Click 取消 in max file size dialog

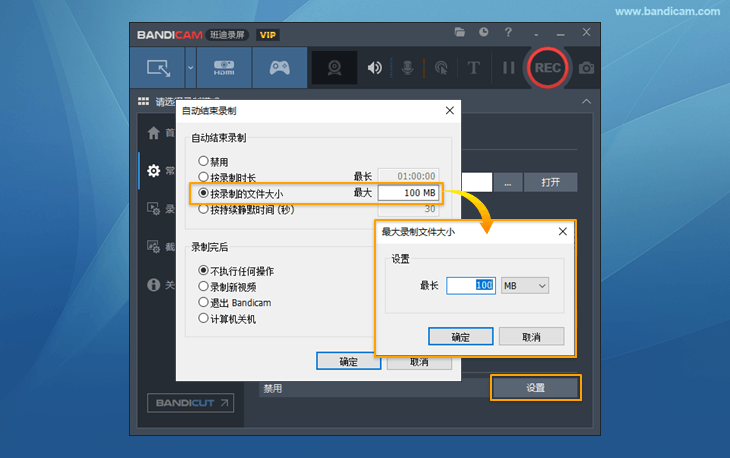click(x=531, y=337)
